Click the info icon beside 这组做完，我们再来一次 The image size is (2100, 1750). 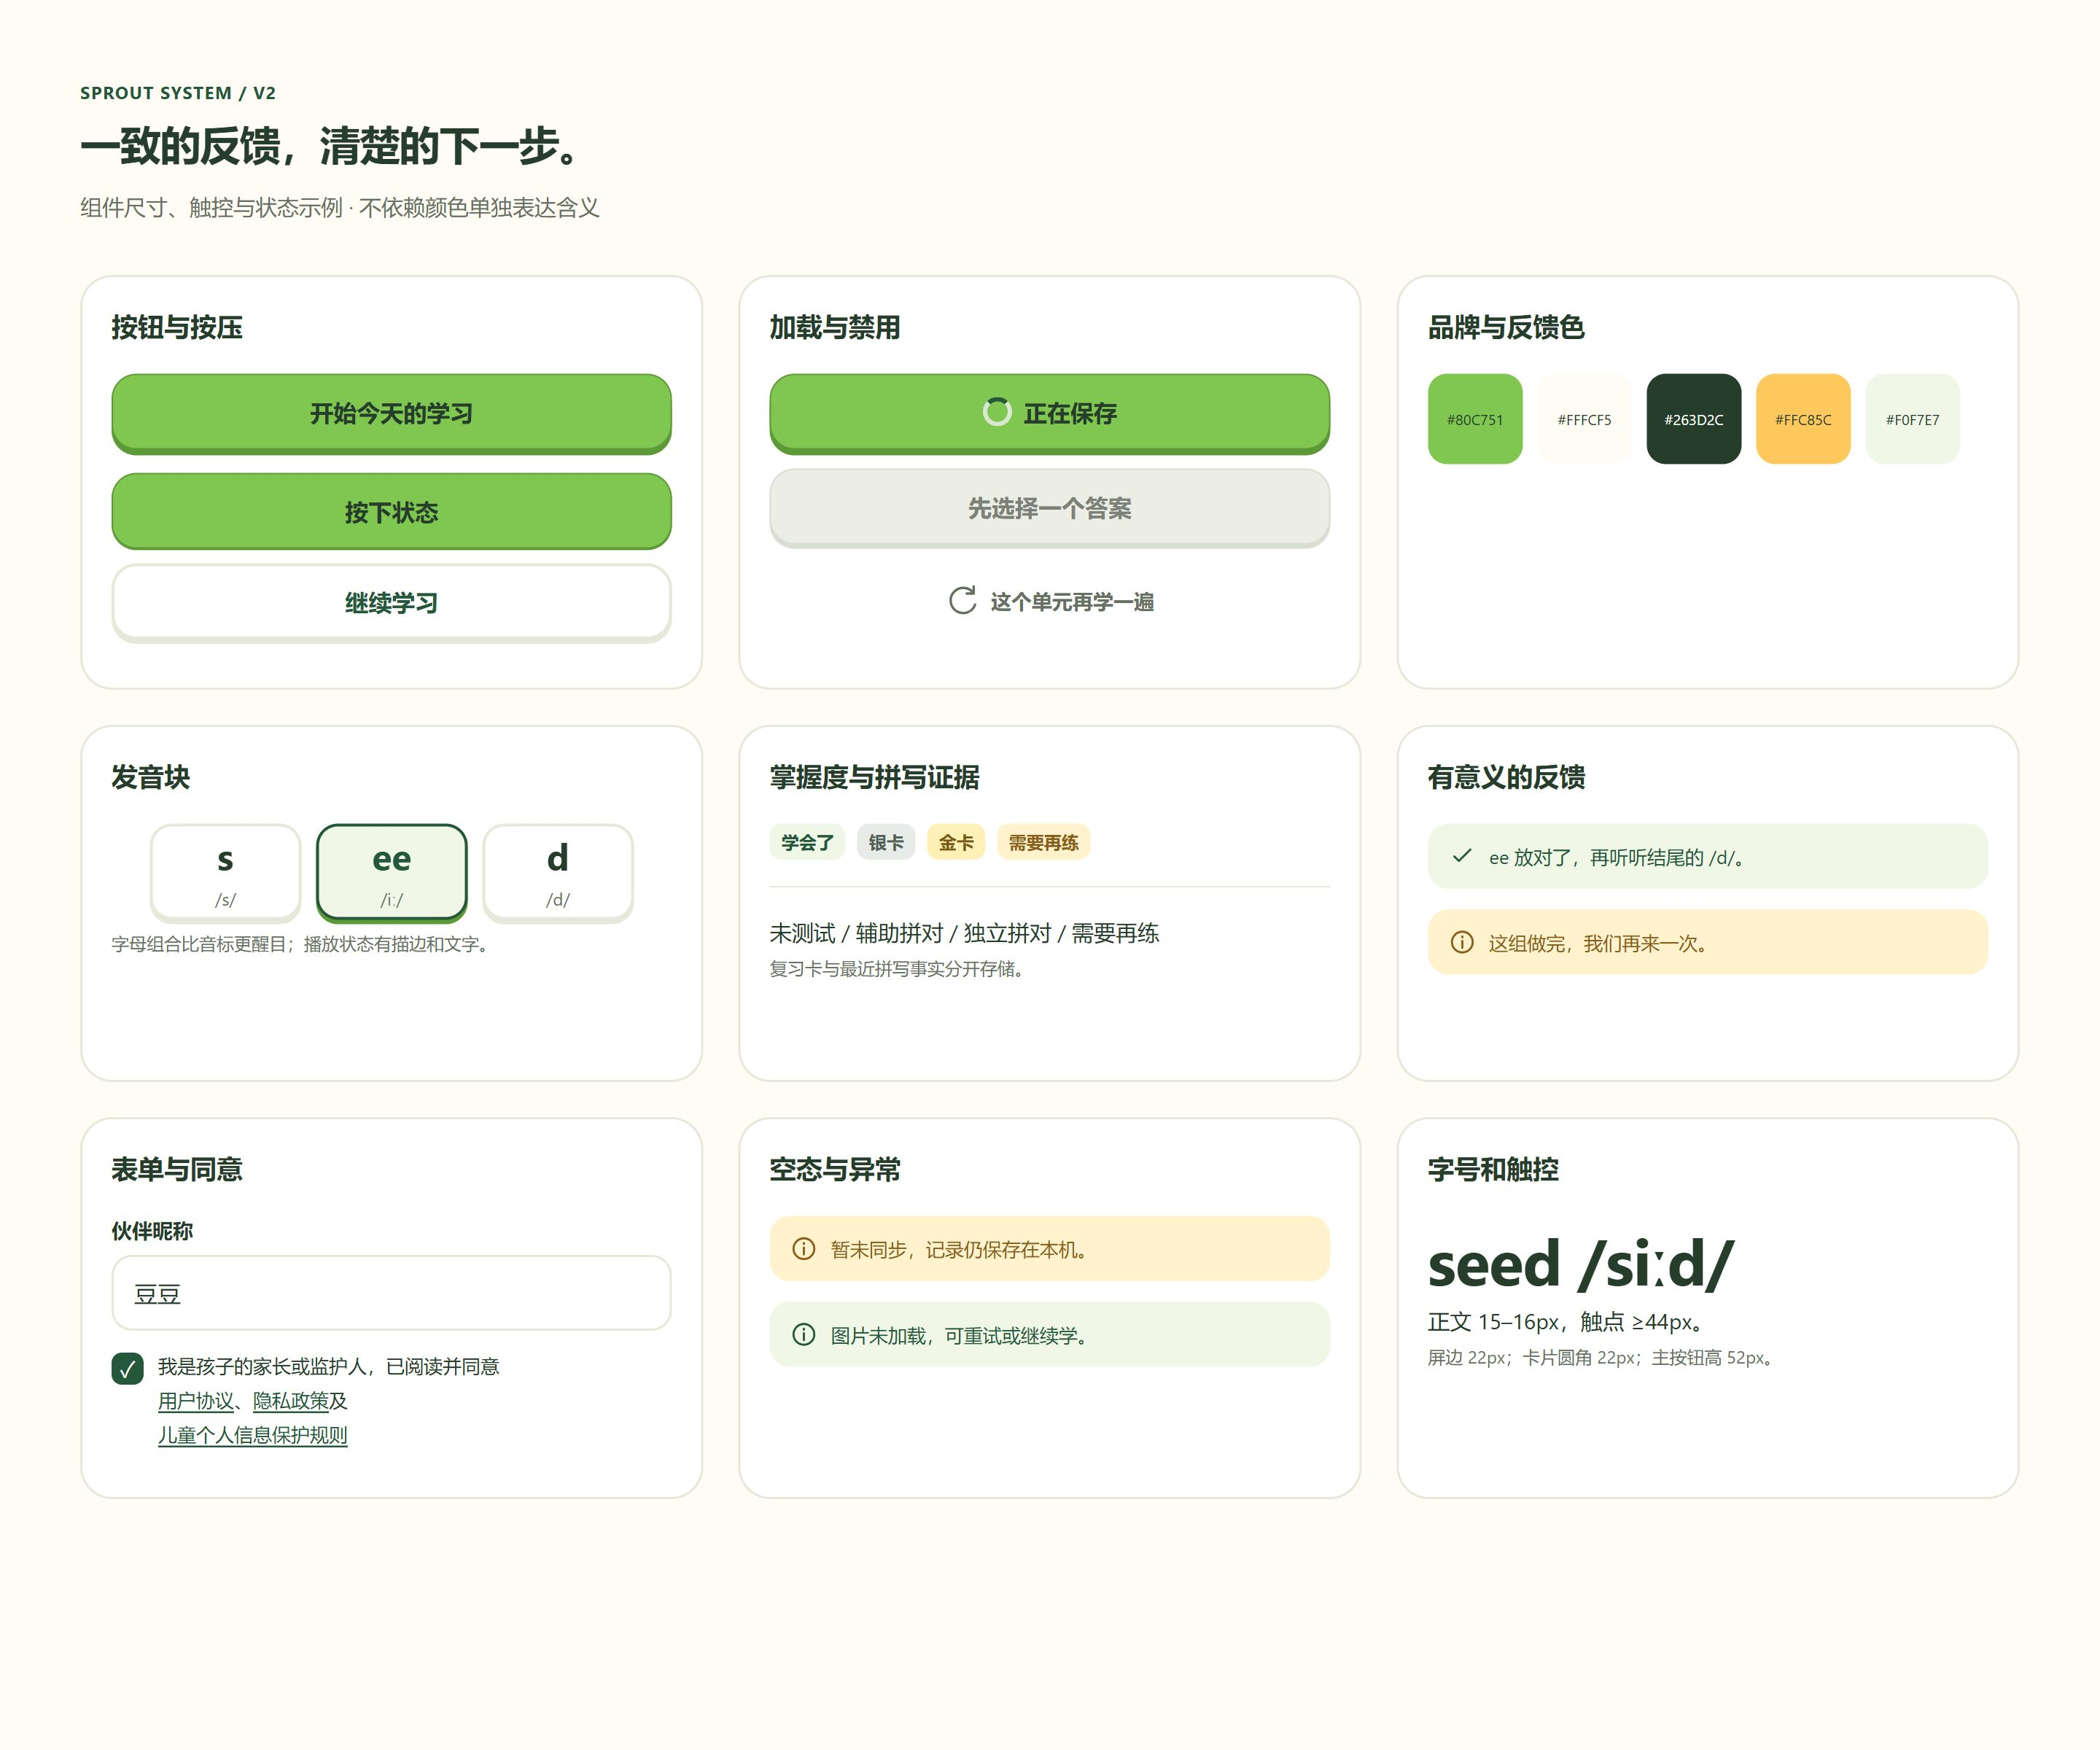(x=1462, y=942)
